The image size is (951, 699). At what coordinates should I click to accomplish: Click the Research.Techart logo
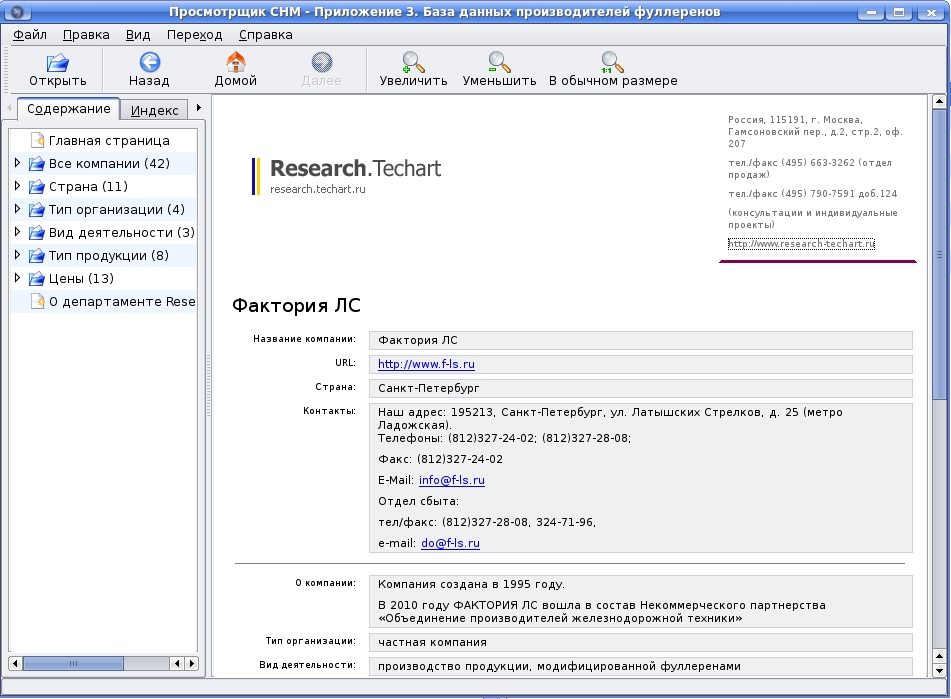(347, 176)
